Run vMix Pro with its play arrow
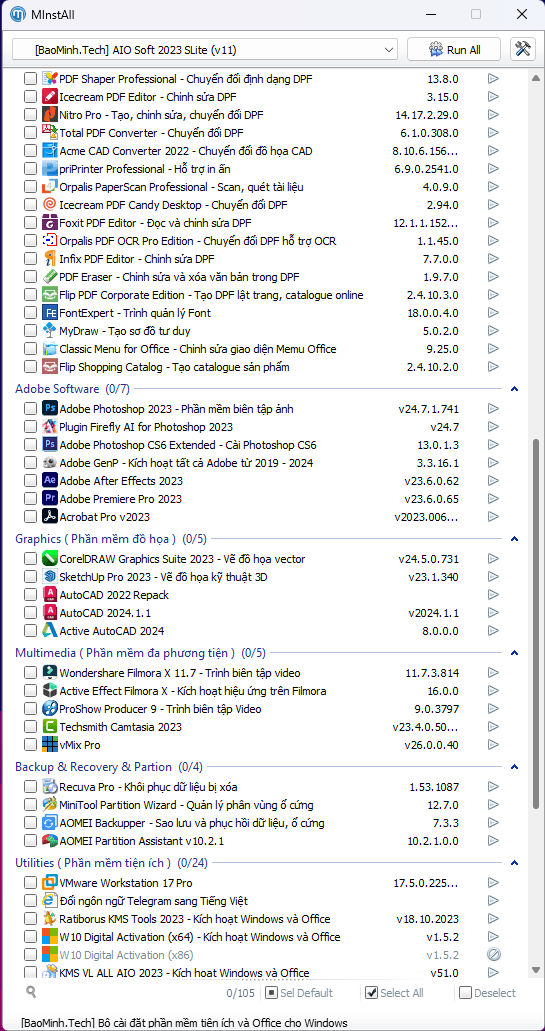This screenshot has width=545, height=1031. click(493, 745)
